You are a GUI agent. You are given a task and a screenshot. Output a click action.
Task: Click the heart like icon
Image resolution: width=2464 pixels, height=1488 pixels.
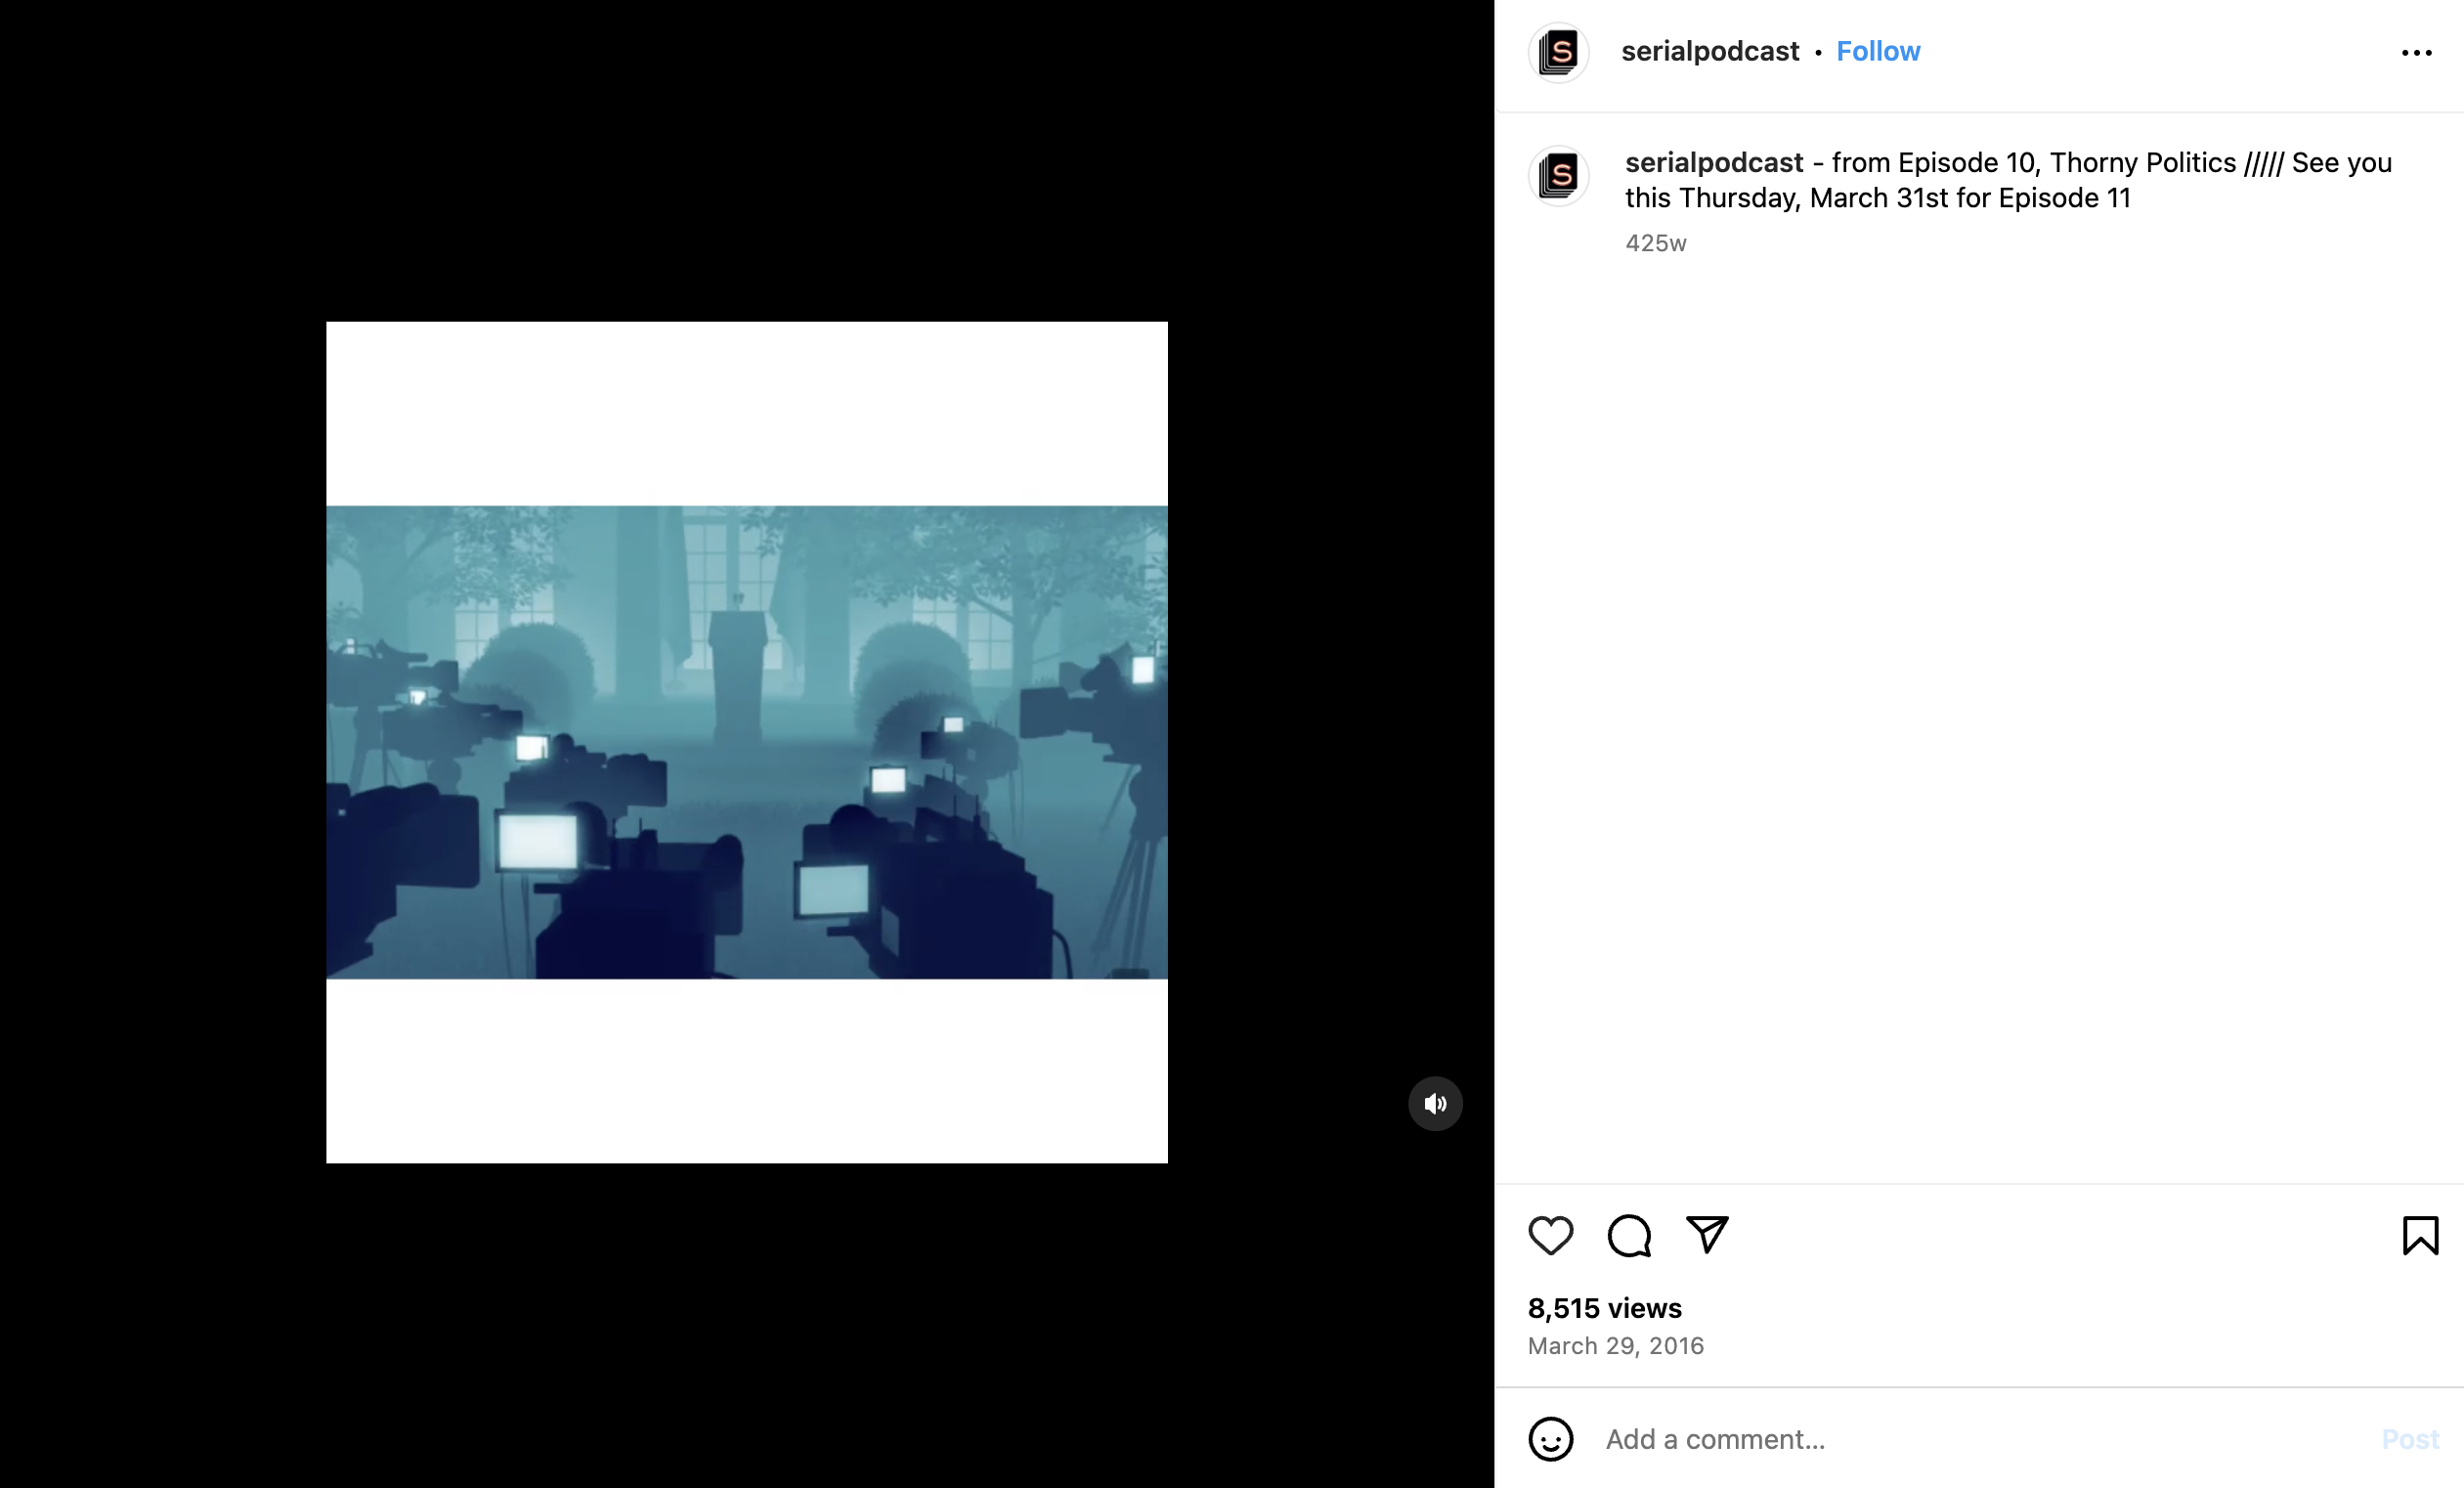[1550, 1236]
